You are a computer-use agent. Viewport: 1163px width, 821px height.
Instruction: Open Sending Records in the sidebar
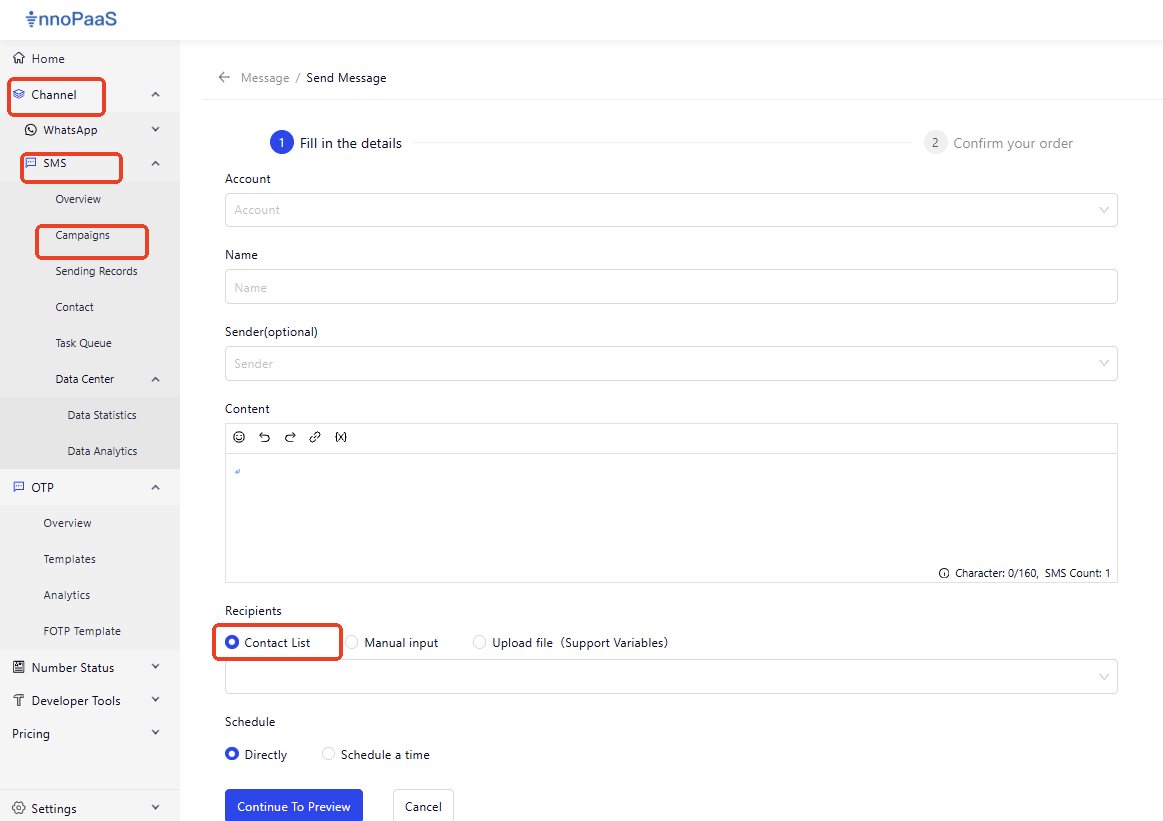96,271
